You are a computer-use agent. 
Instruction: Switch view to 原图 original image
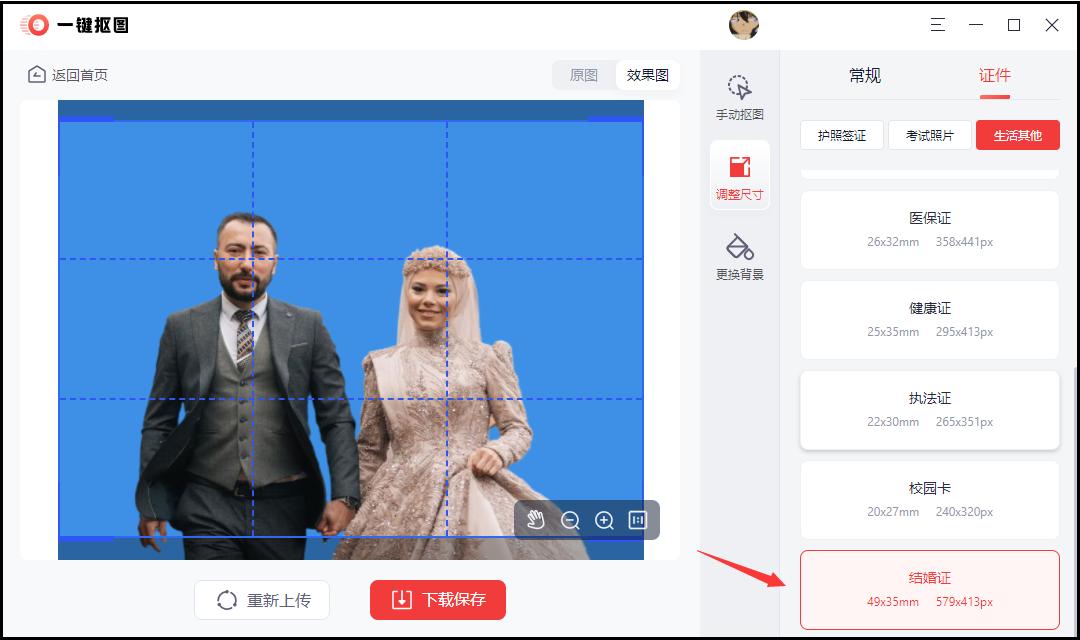582,74
